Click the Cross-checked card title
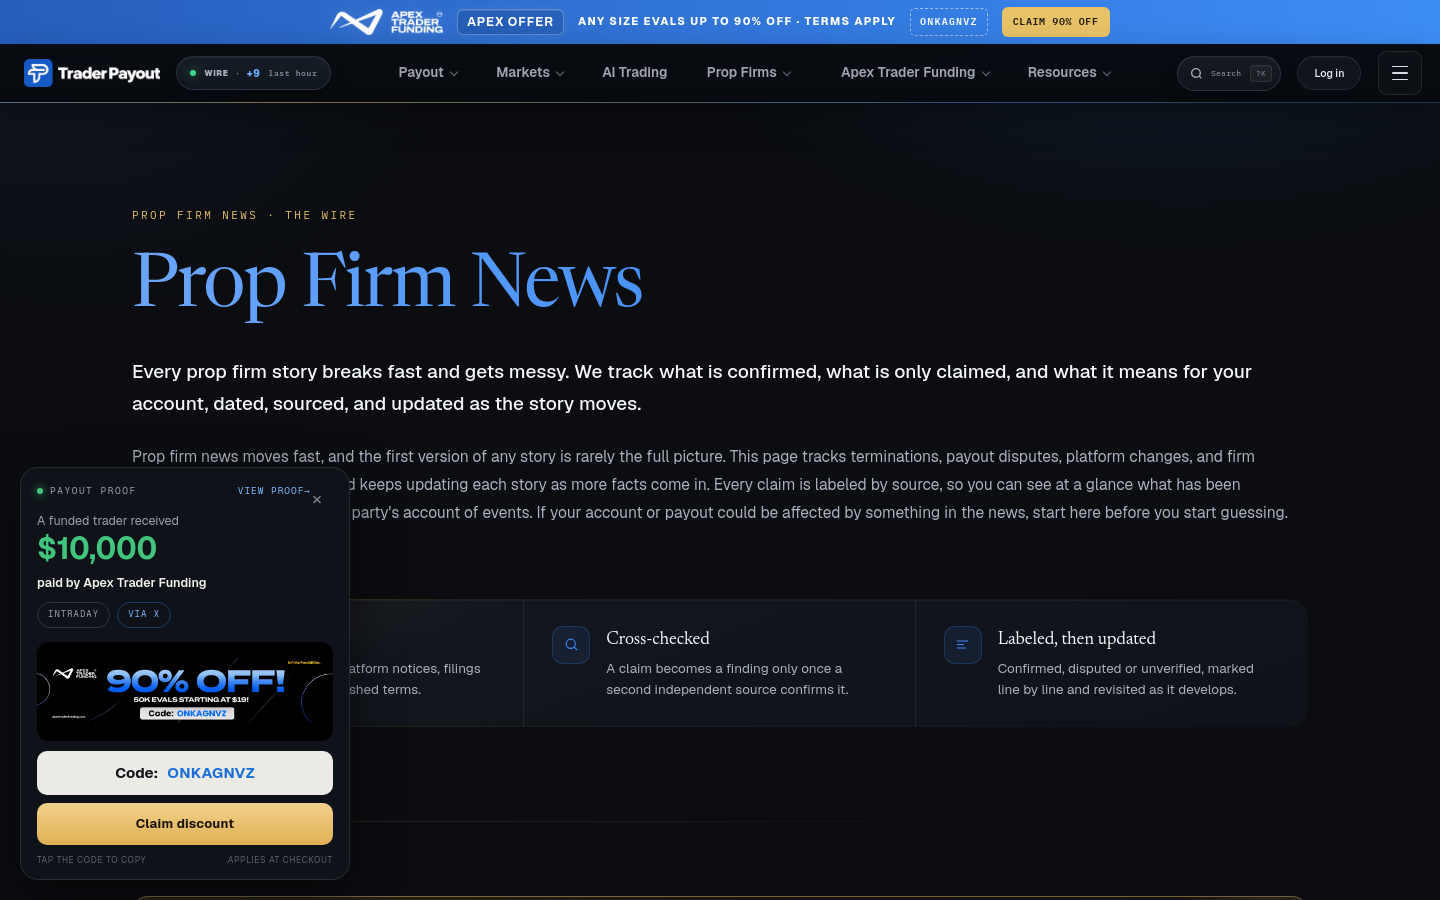The image size is (1440, 900). point(658,638)
